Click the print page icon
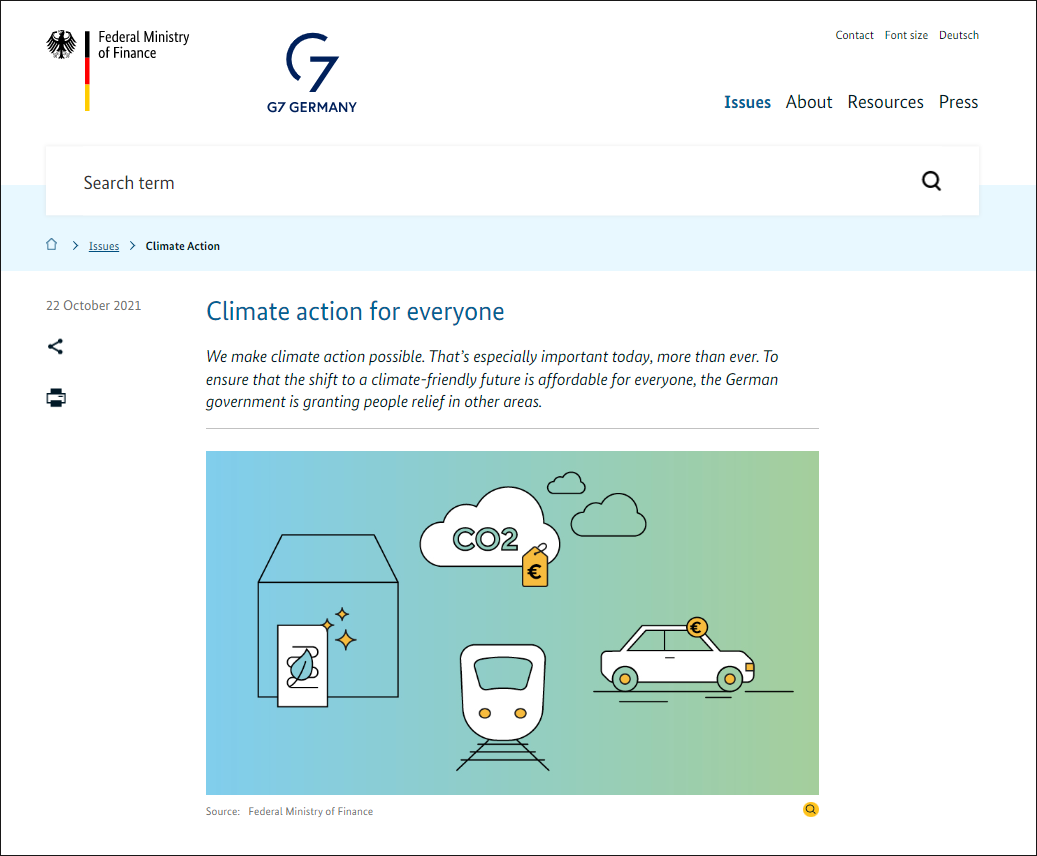 point(56,398)
